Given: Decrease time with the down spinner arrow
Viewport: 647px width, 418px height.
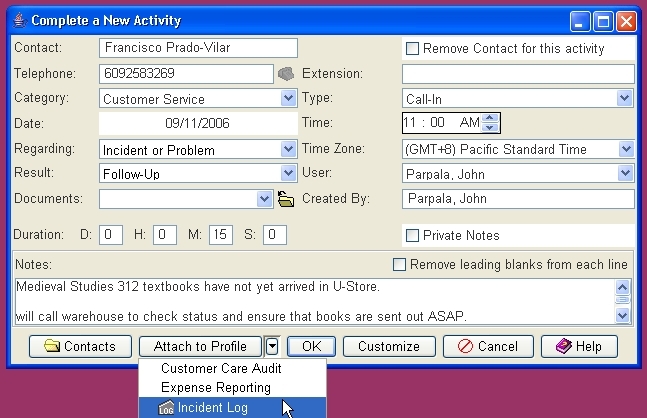Looking at the screenshot, I should point(490,128).
